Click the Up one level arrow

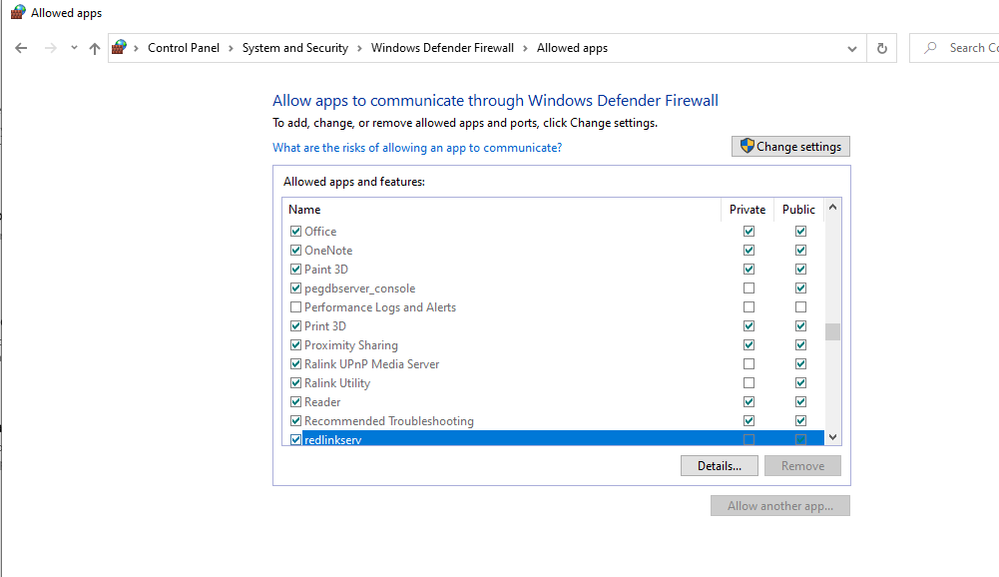click(95, 48)
